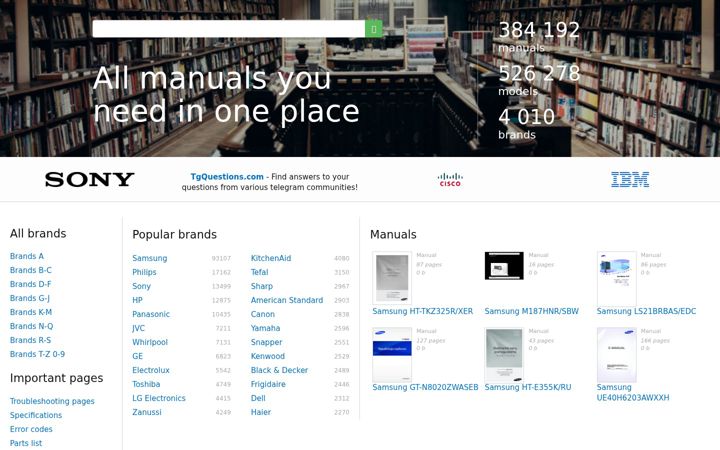This screenshot has height=450, width=720.
Task: Open the TgQuestions.com link
Action: click(227, 176)
